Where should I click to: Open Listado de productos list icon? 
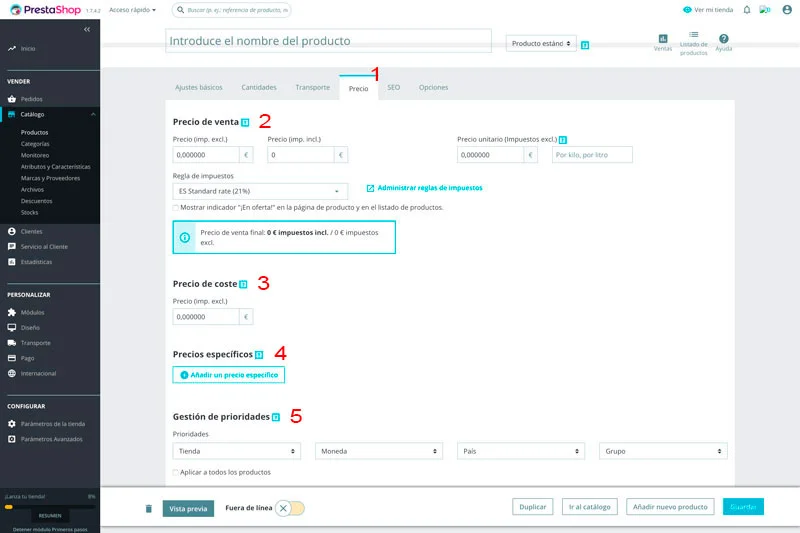(693, 35)
